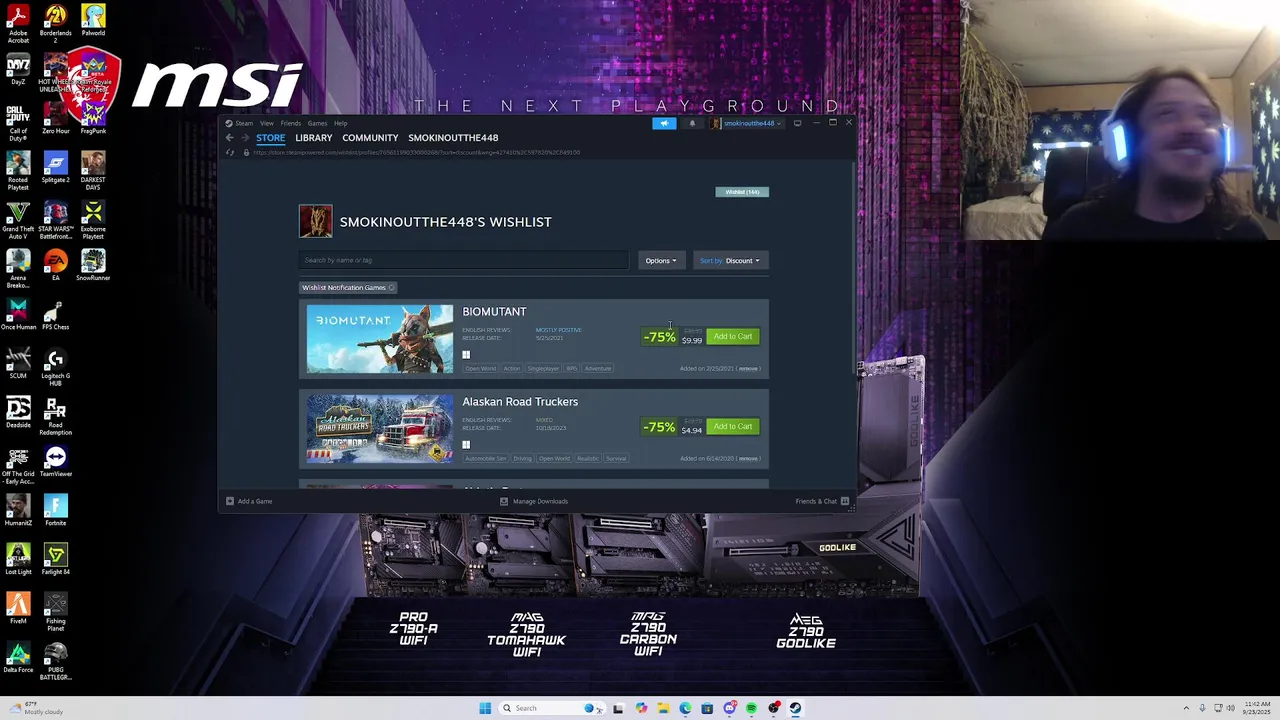Open the Steam menu in menu bar
Screen dimensions: 1280x720
pos(240,123)
